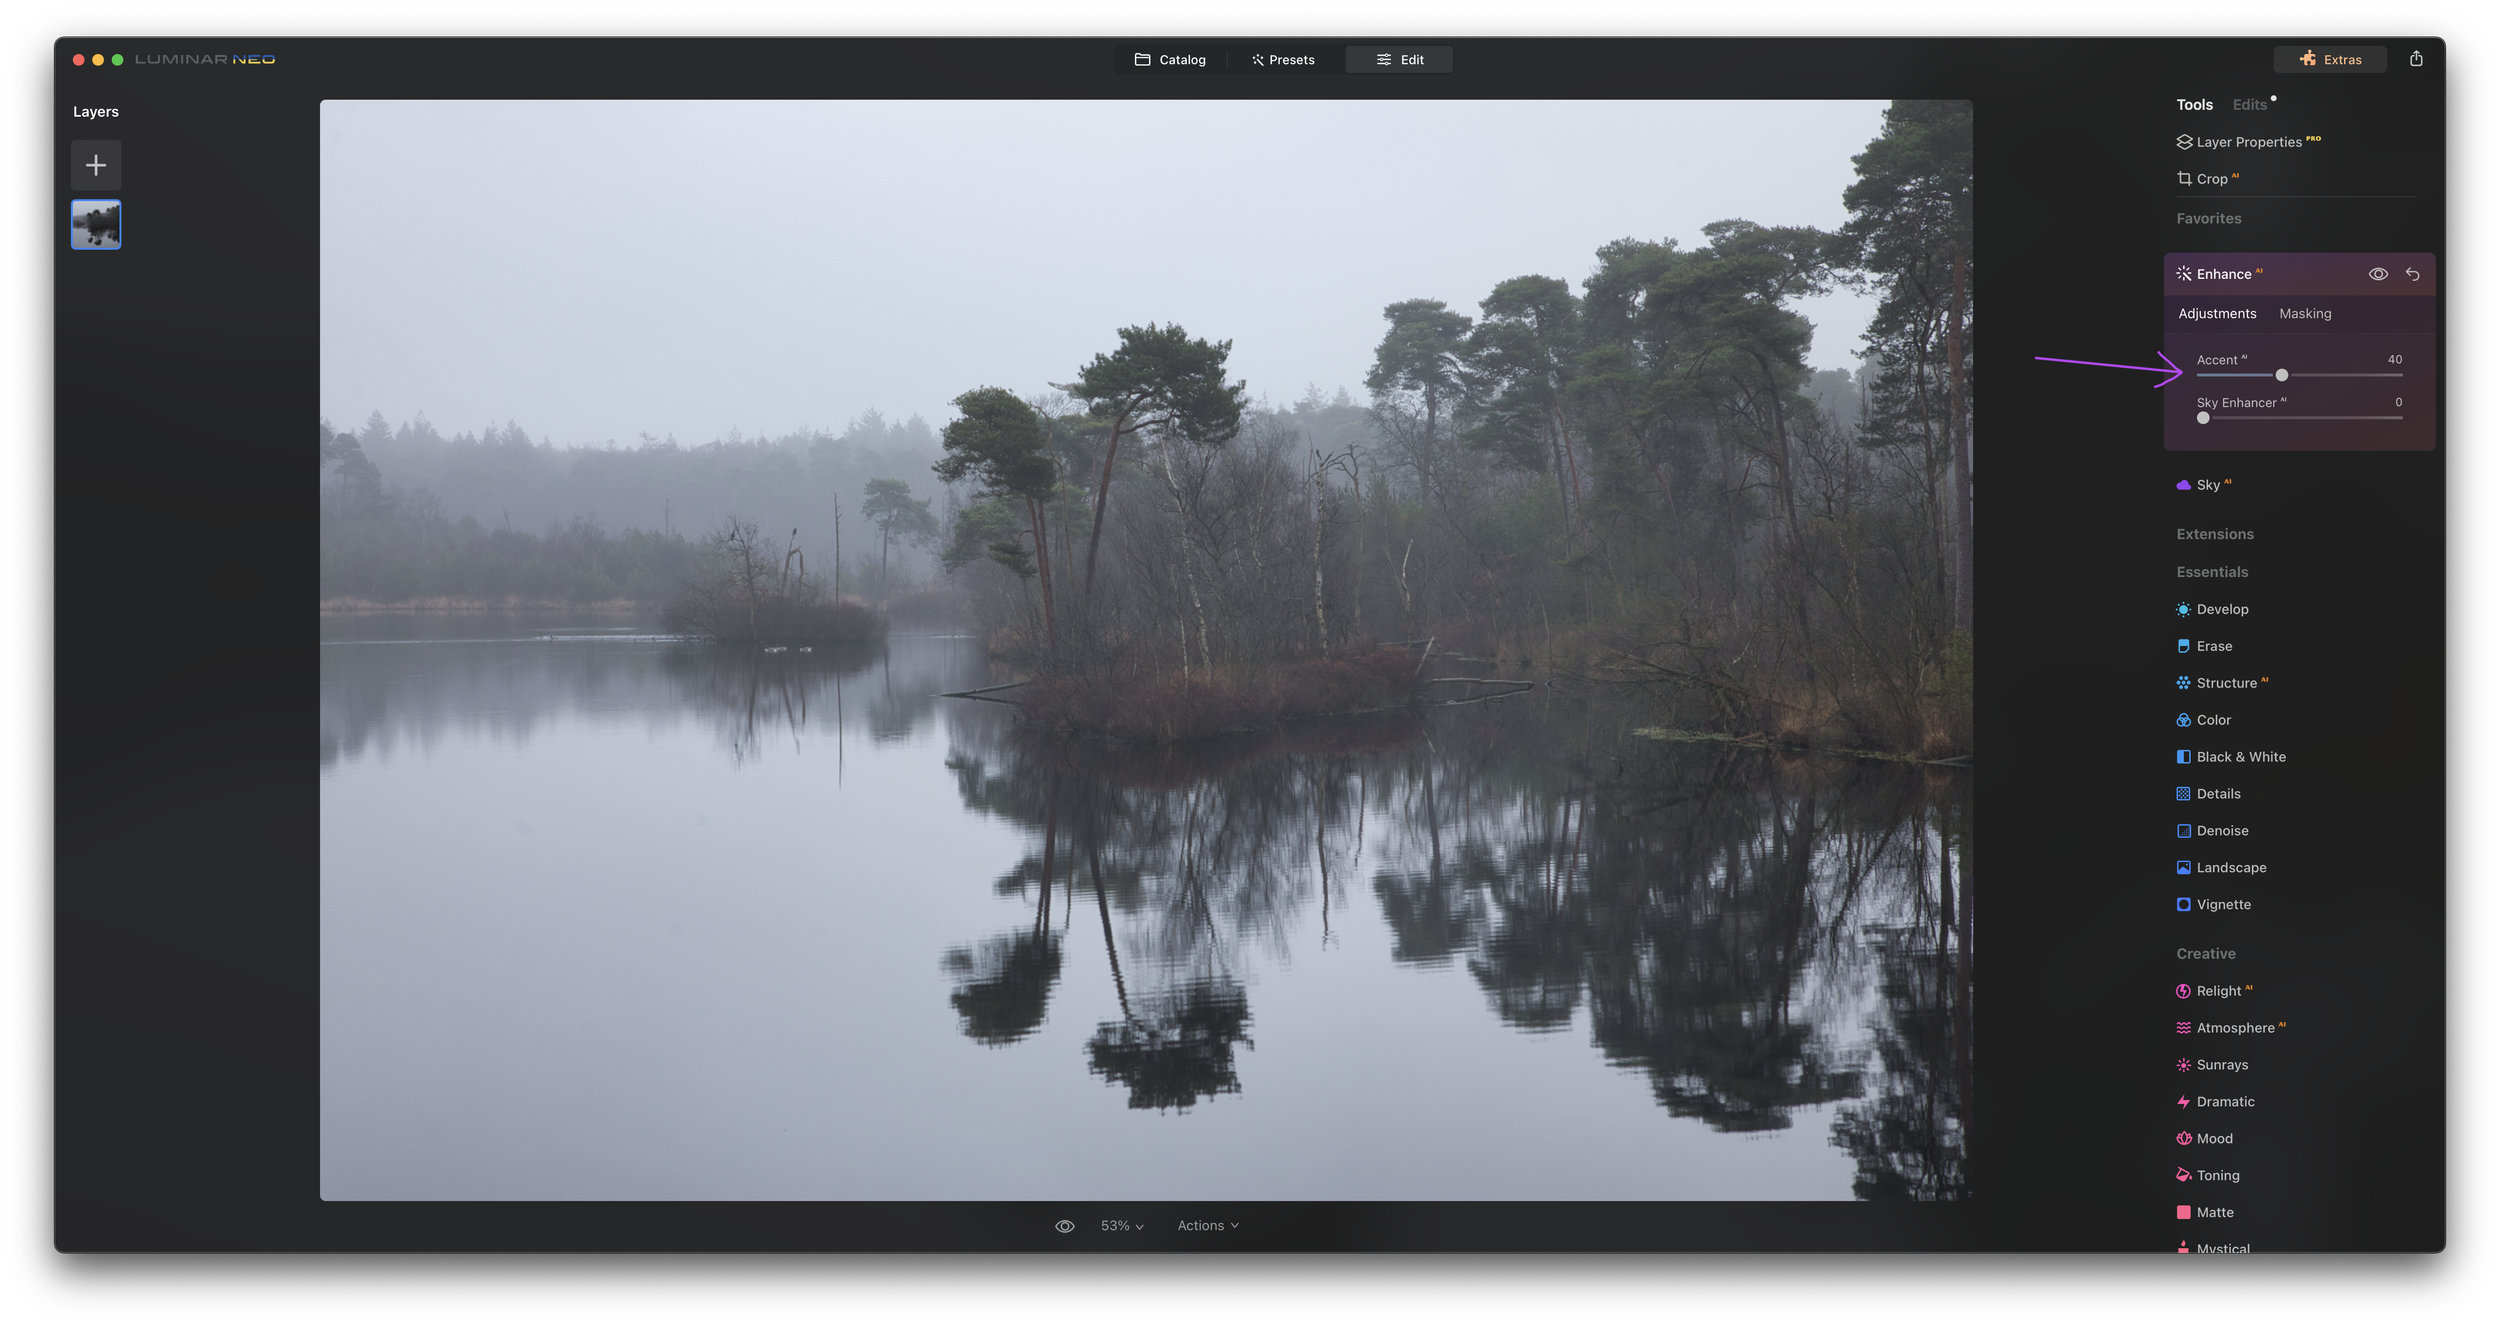Open Layer Properties tool
This screenshot has height=1325, width=2500.
coord(2248,142)
